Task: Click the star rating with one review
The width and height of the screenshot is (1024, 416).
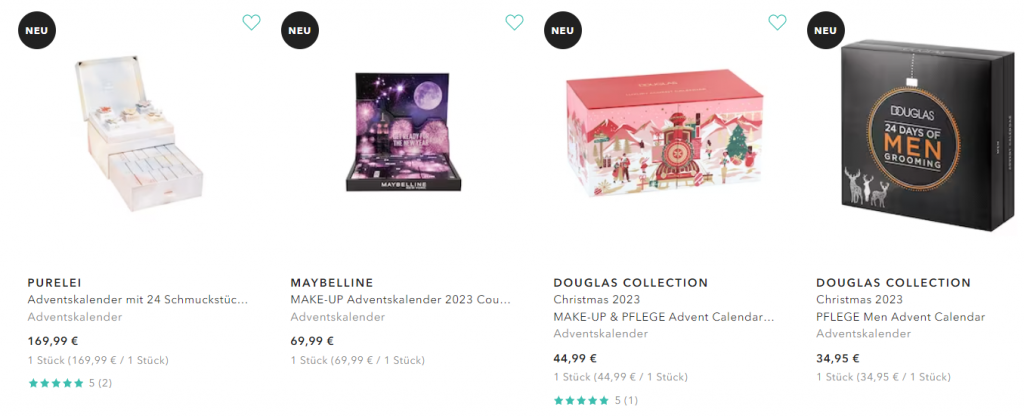Action: (x=596, y=400)
